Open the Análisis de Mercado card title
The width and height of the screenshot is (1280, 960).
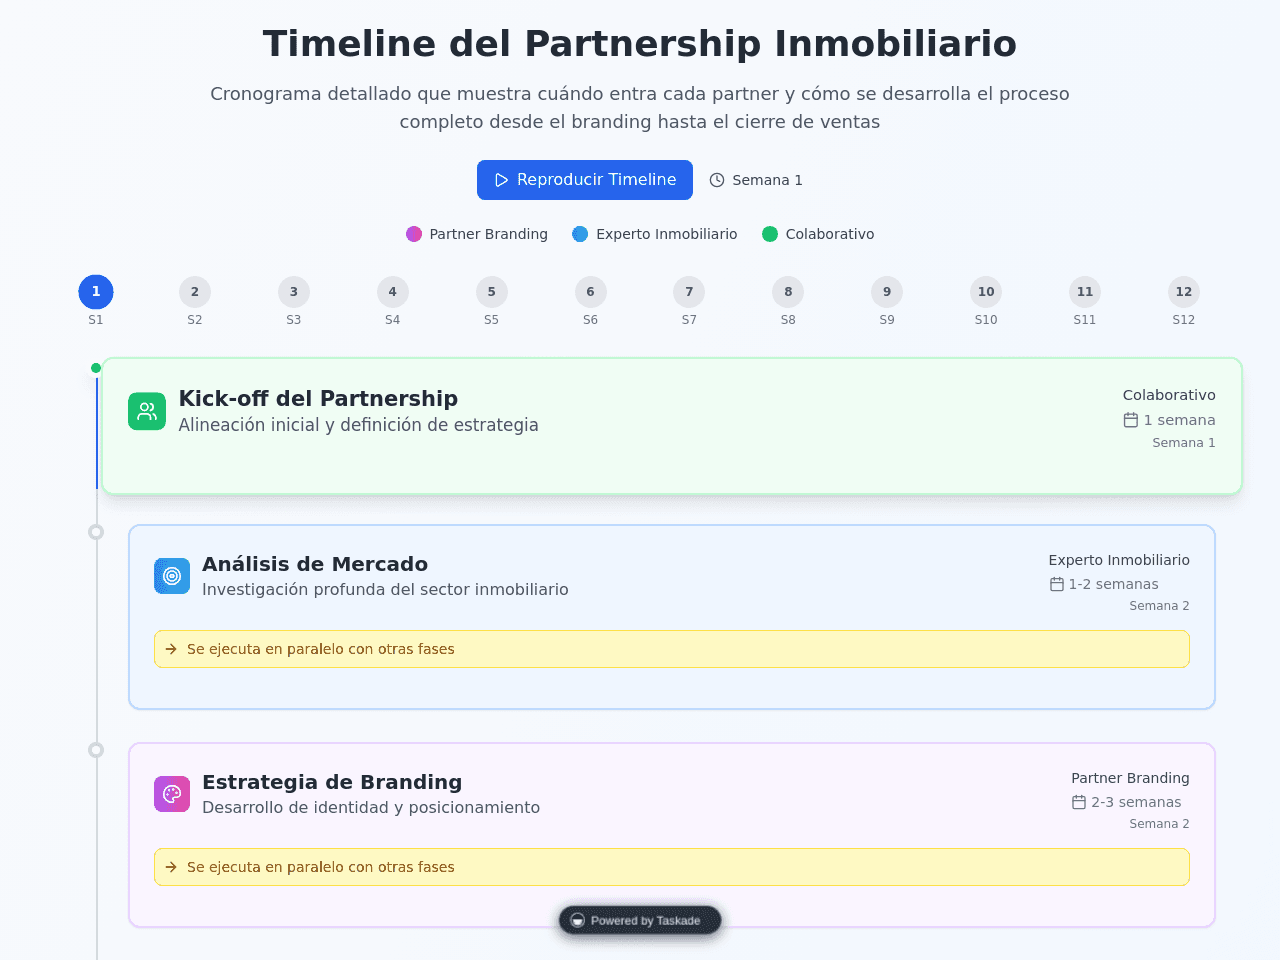tap(315, 564)
